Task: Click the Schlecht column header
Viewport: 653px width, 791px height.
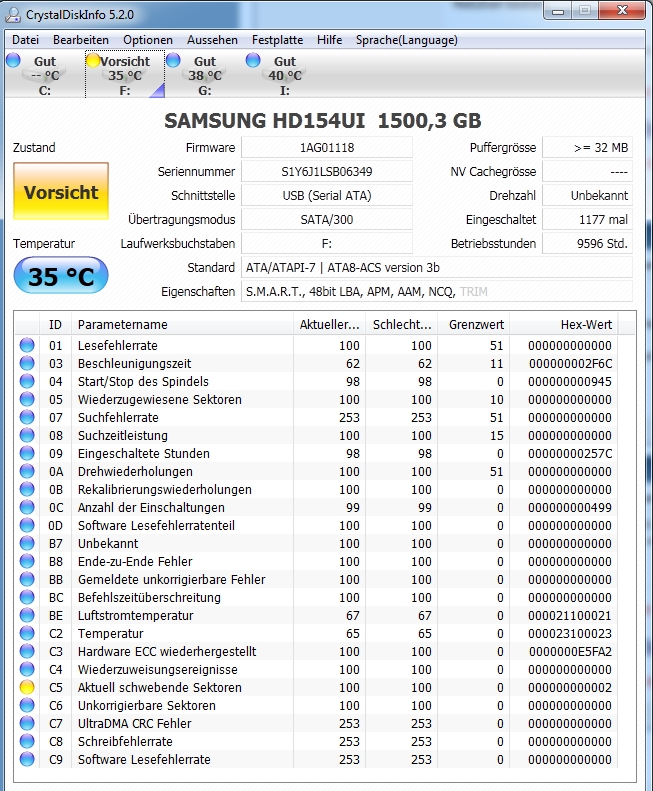Action: point(402,324)
